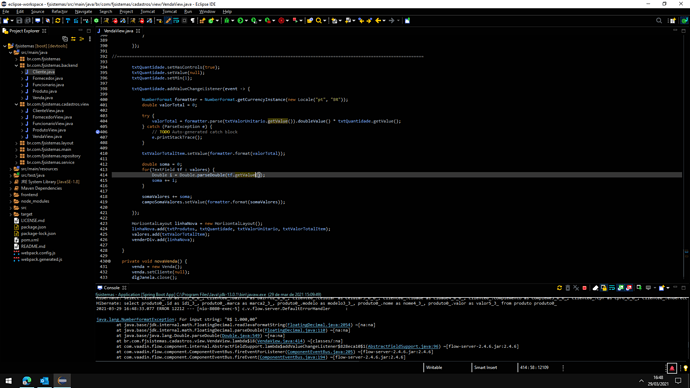Expand Maven Dependencies node
Image resolution: width=690 pixels, height=388 pixels.
pos(11,188)
